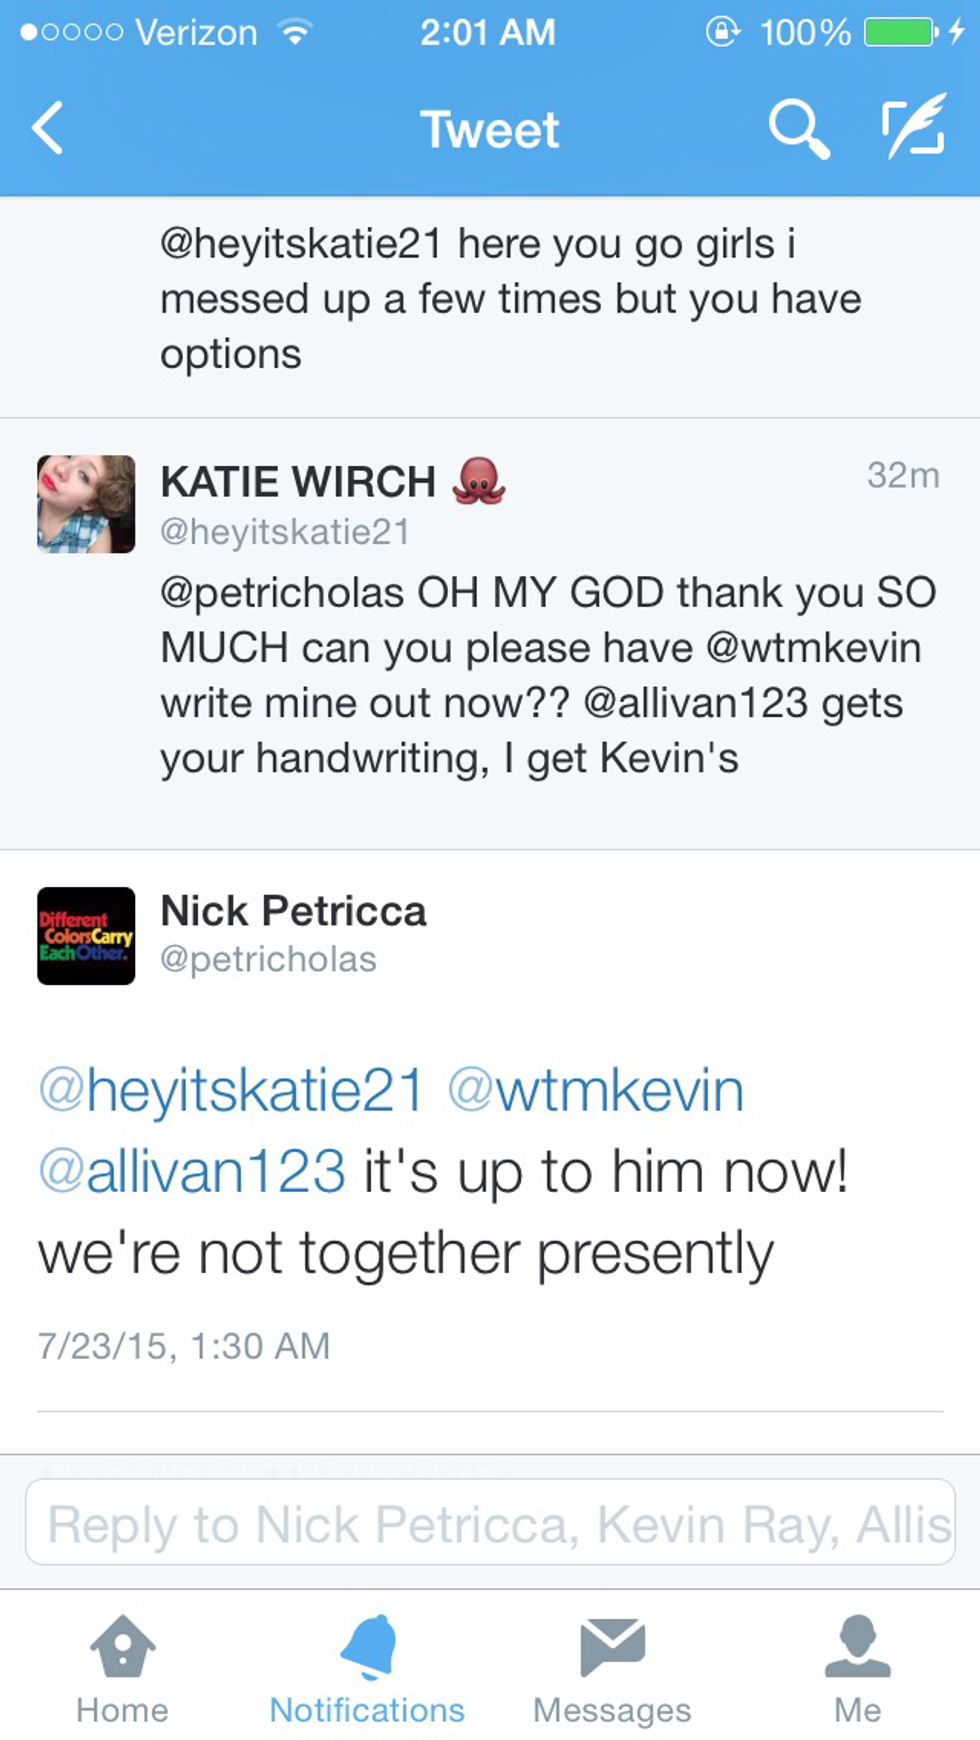This screenshot has width=980, height=1740.
Task: Tap the KATIE WIRCH display name
Action: point(298,482)
